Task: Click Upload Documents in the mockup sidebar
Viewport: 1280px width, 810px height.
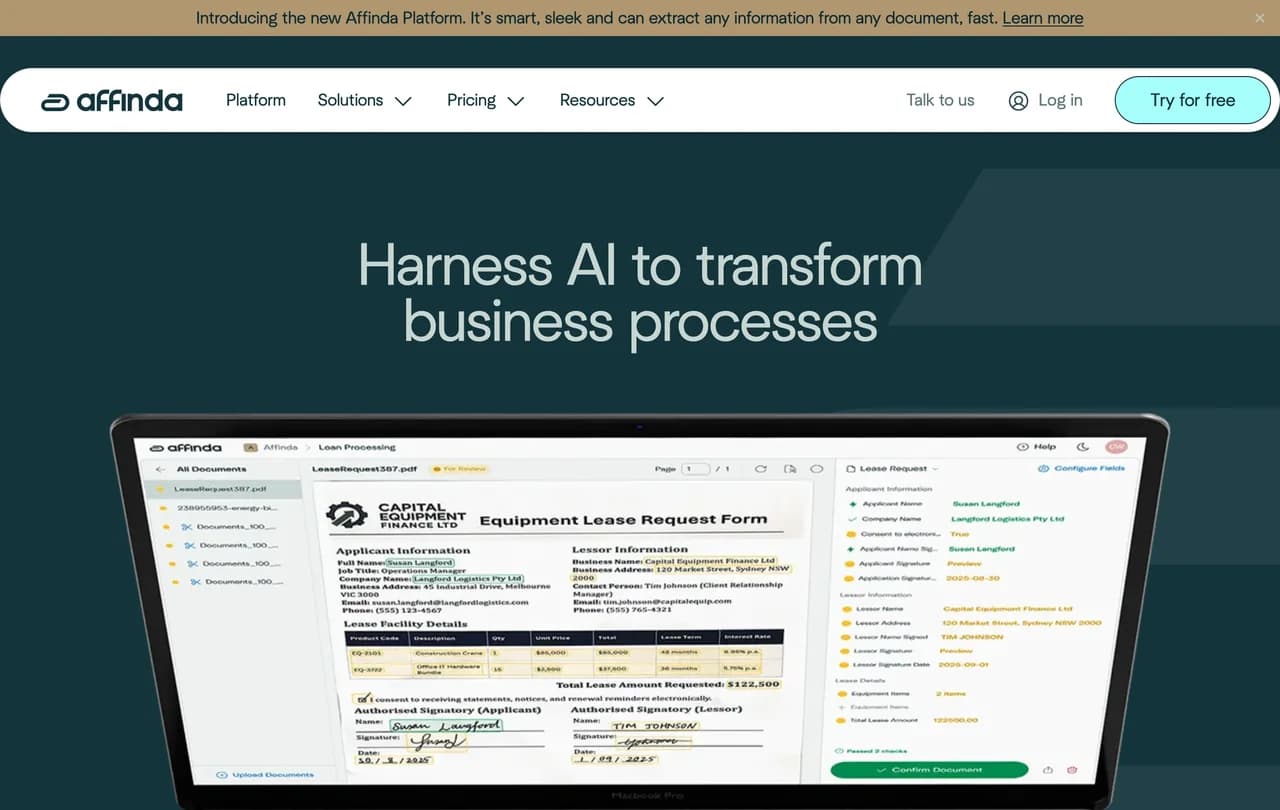Action: coord(265,775)
